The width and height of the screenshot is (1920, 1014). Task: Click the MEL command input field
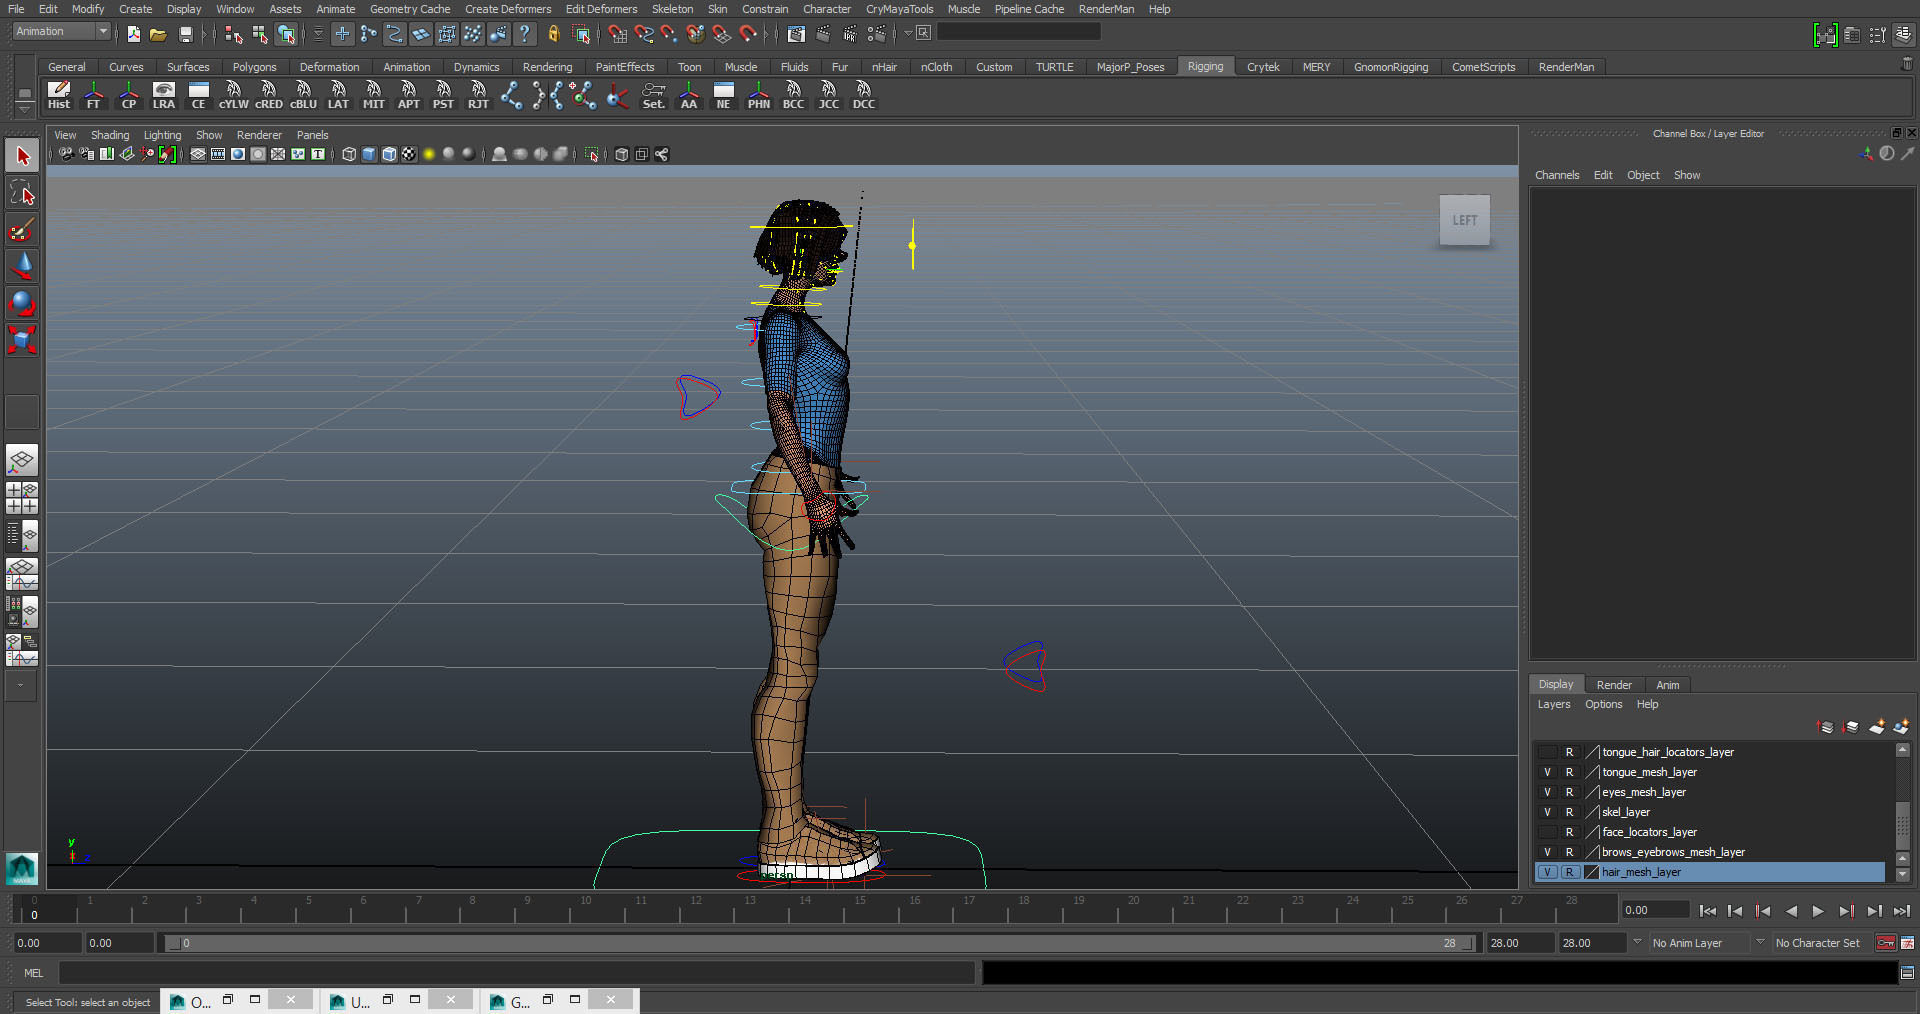point(516,973)
